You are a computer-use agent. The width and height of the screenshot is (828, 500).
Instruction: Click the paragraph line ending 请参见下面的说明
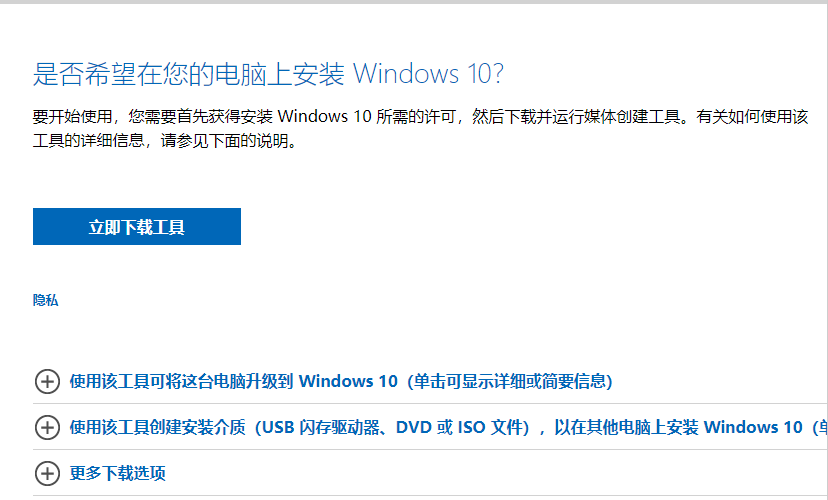(165, 141)
